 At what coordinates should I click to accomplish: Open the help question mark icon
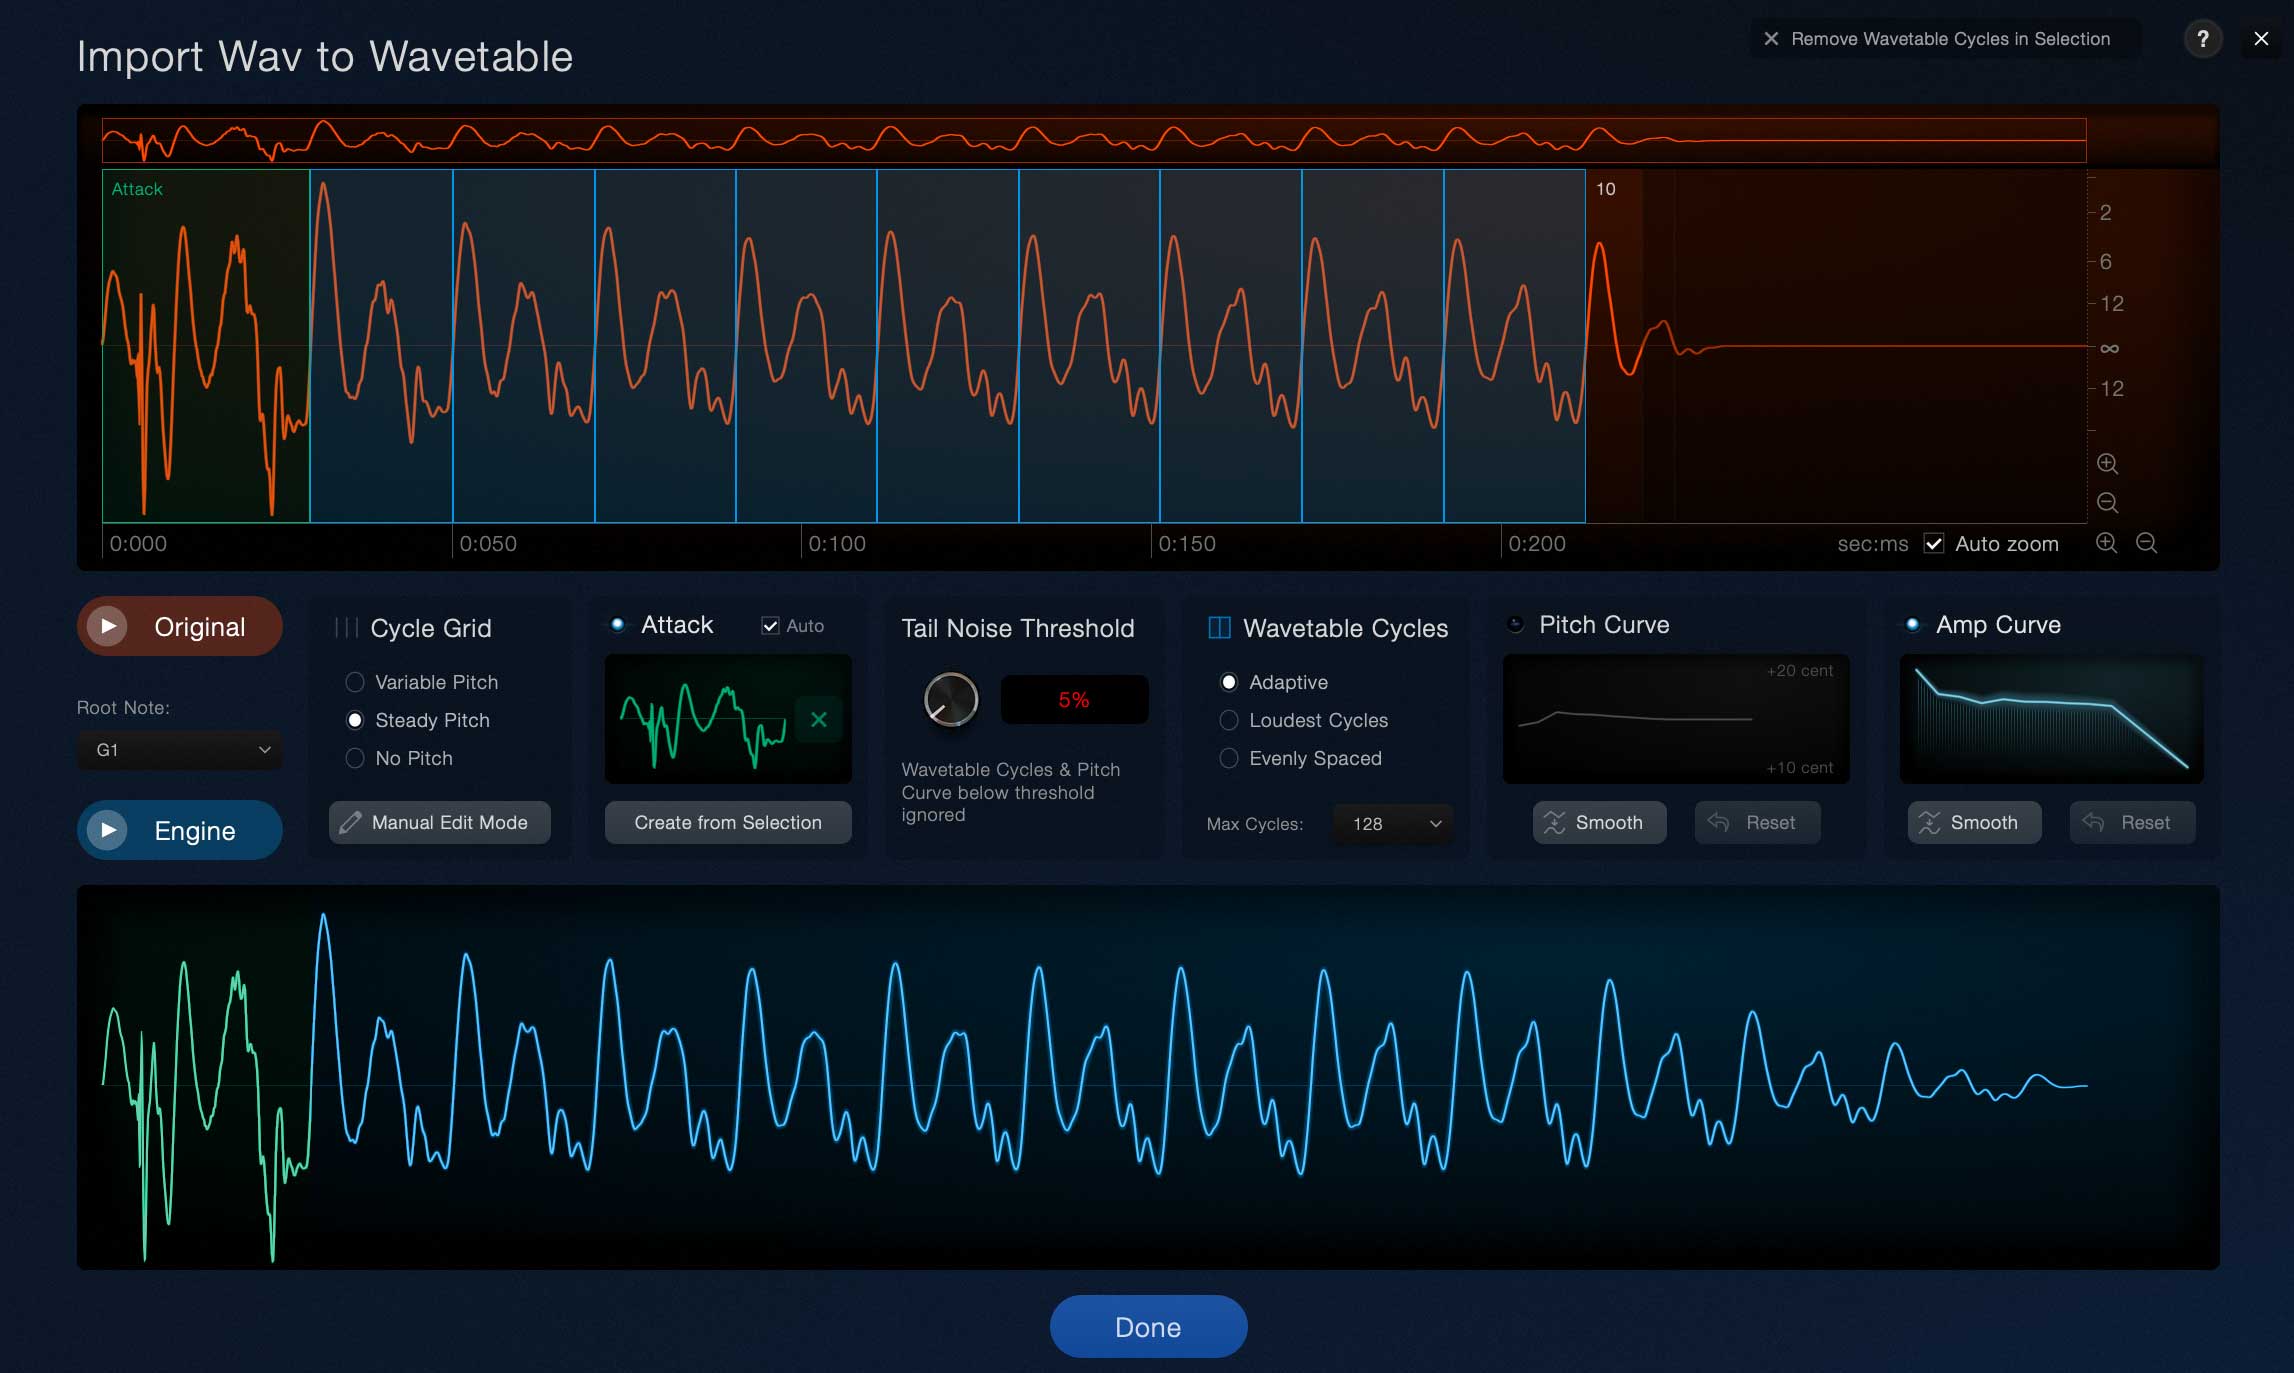pos(2202,39)
